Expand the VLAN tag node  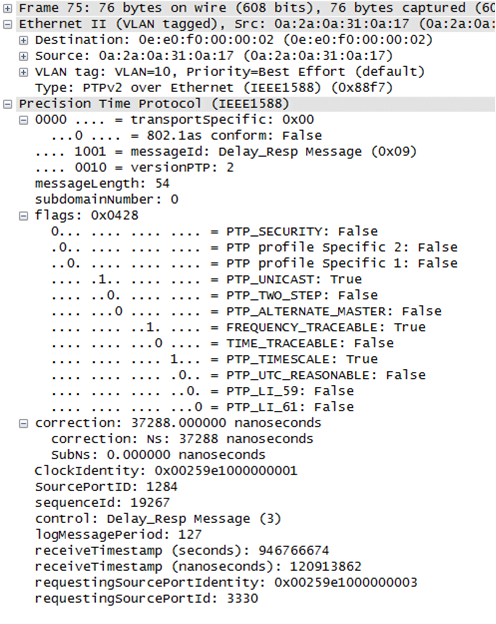click(23, 72)
